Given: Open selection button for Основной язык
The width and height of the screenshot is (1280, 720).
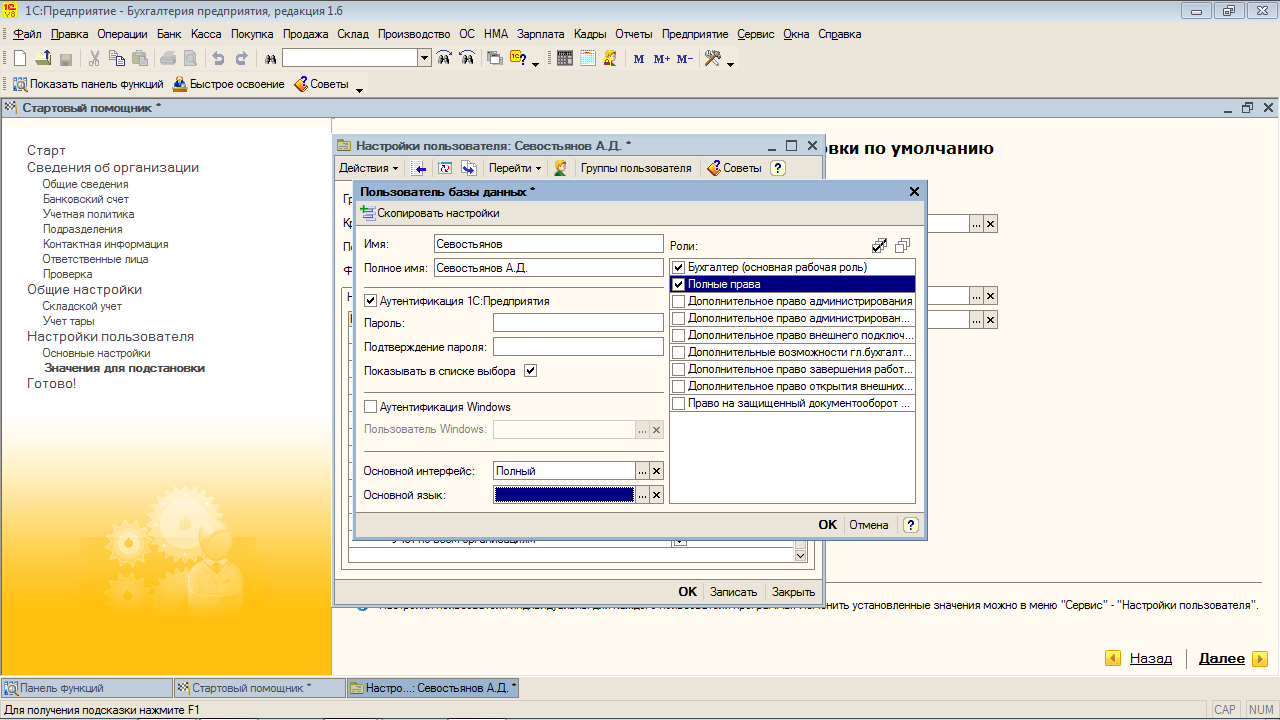Looking at the screenshot, I should [x=642, y=495].
